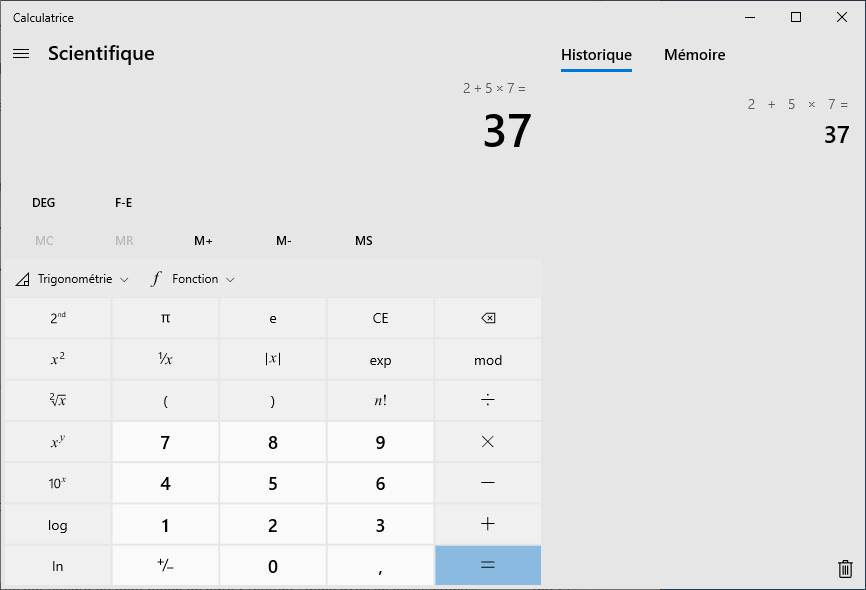Click the square root key
Image resolution: width=866 pixels, height=590 pixels.
[x=58, y=400]
